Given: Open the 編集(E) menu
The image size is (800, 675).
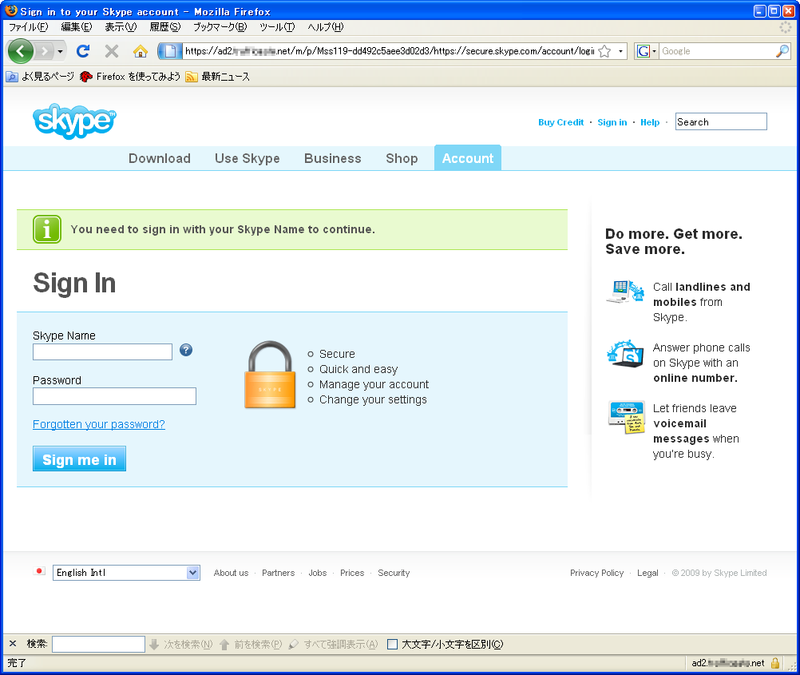Looking at the screenshot, I should [x=77, y=27].
